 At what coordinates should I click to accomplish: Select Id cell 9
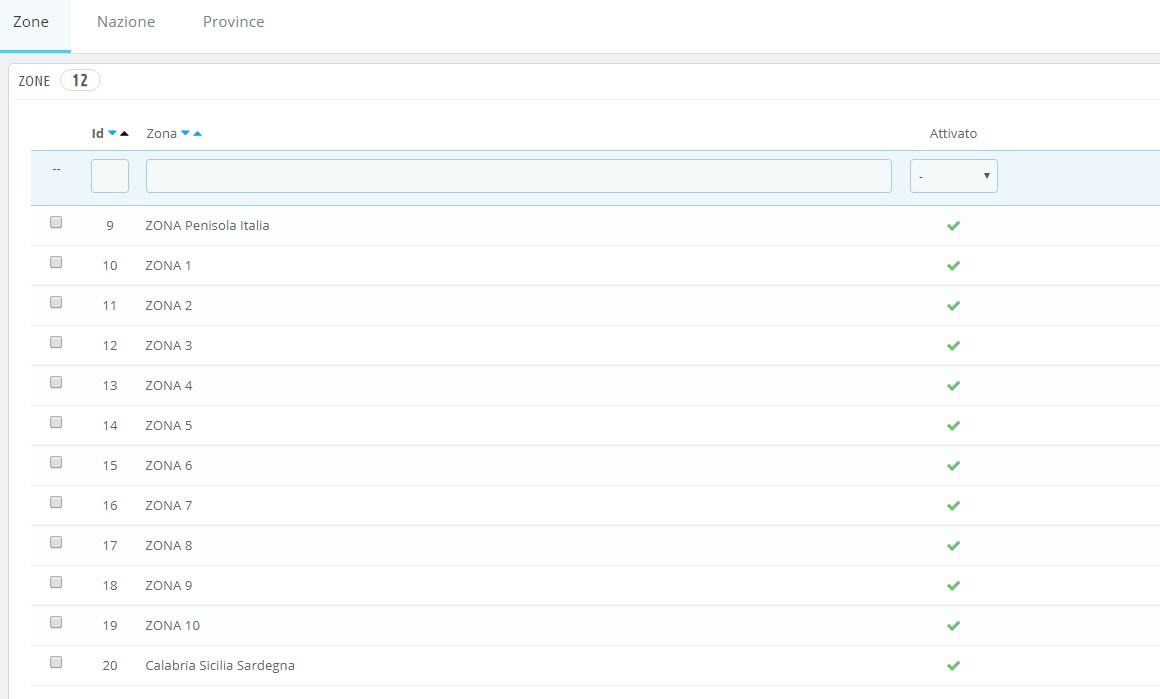click(109, 226)
